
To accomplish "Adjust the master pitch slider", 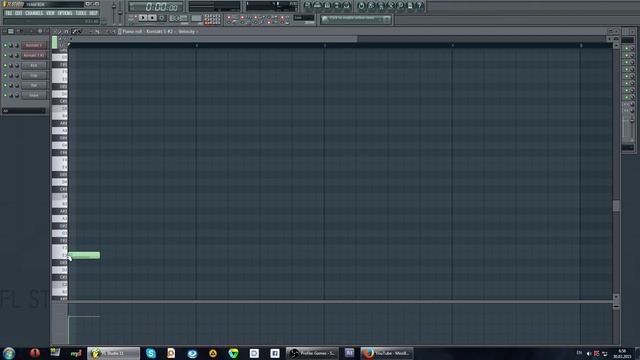I will tap(120, 12).
